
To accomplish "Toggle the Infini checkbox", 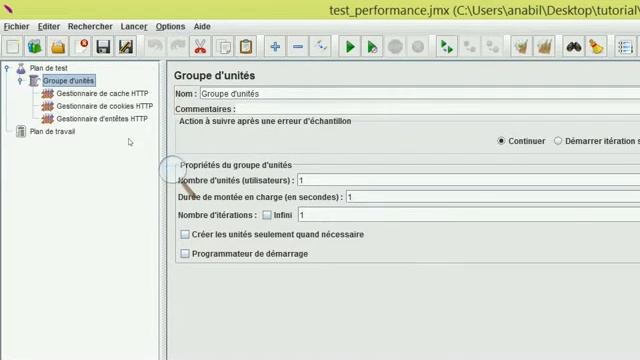I will [x=267, y=215].
